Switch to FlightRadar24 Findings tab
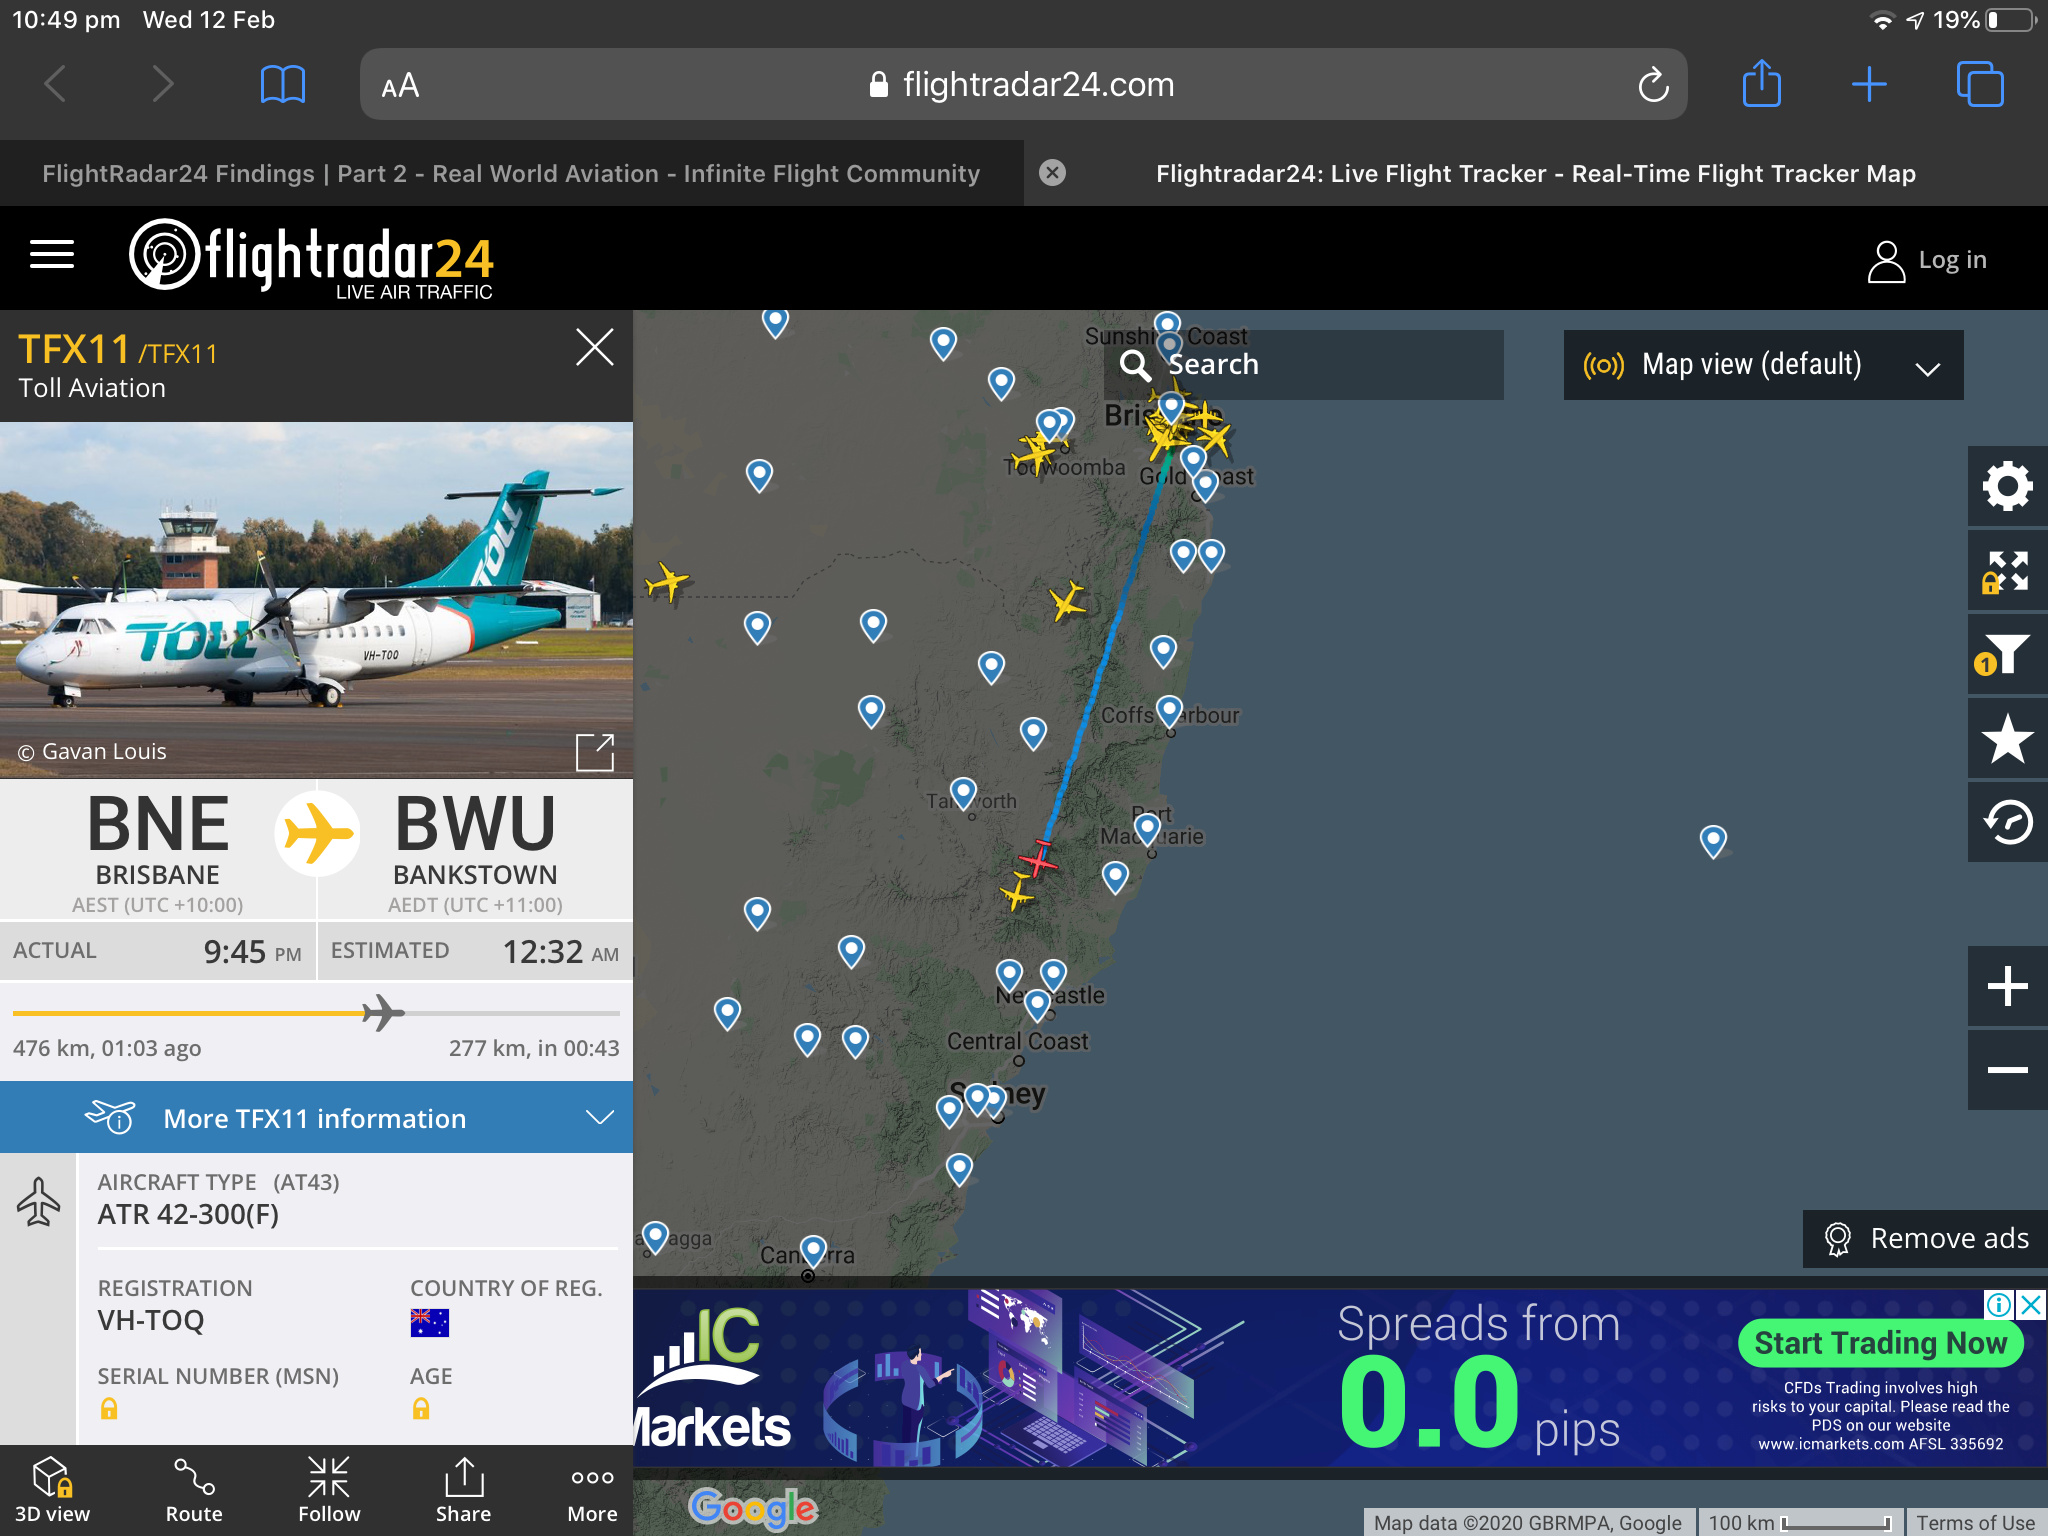 [511, 174]
